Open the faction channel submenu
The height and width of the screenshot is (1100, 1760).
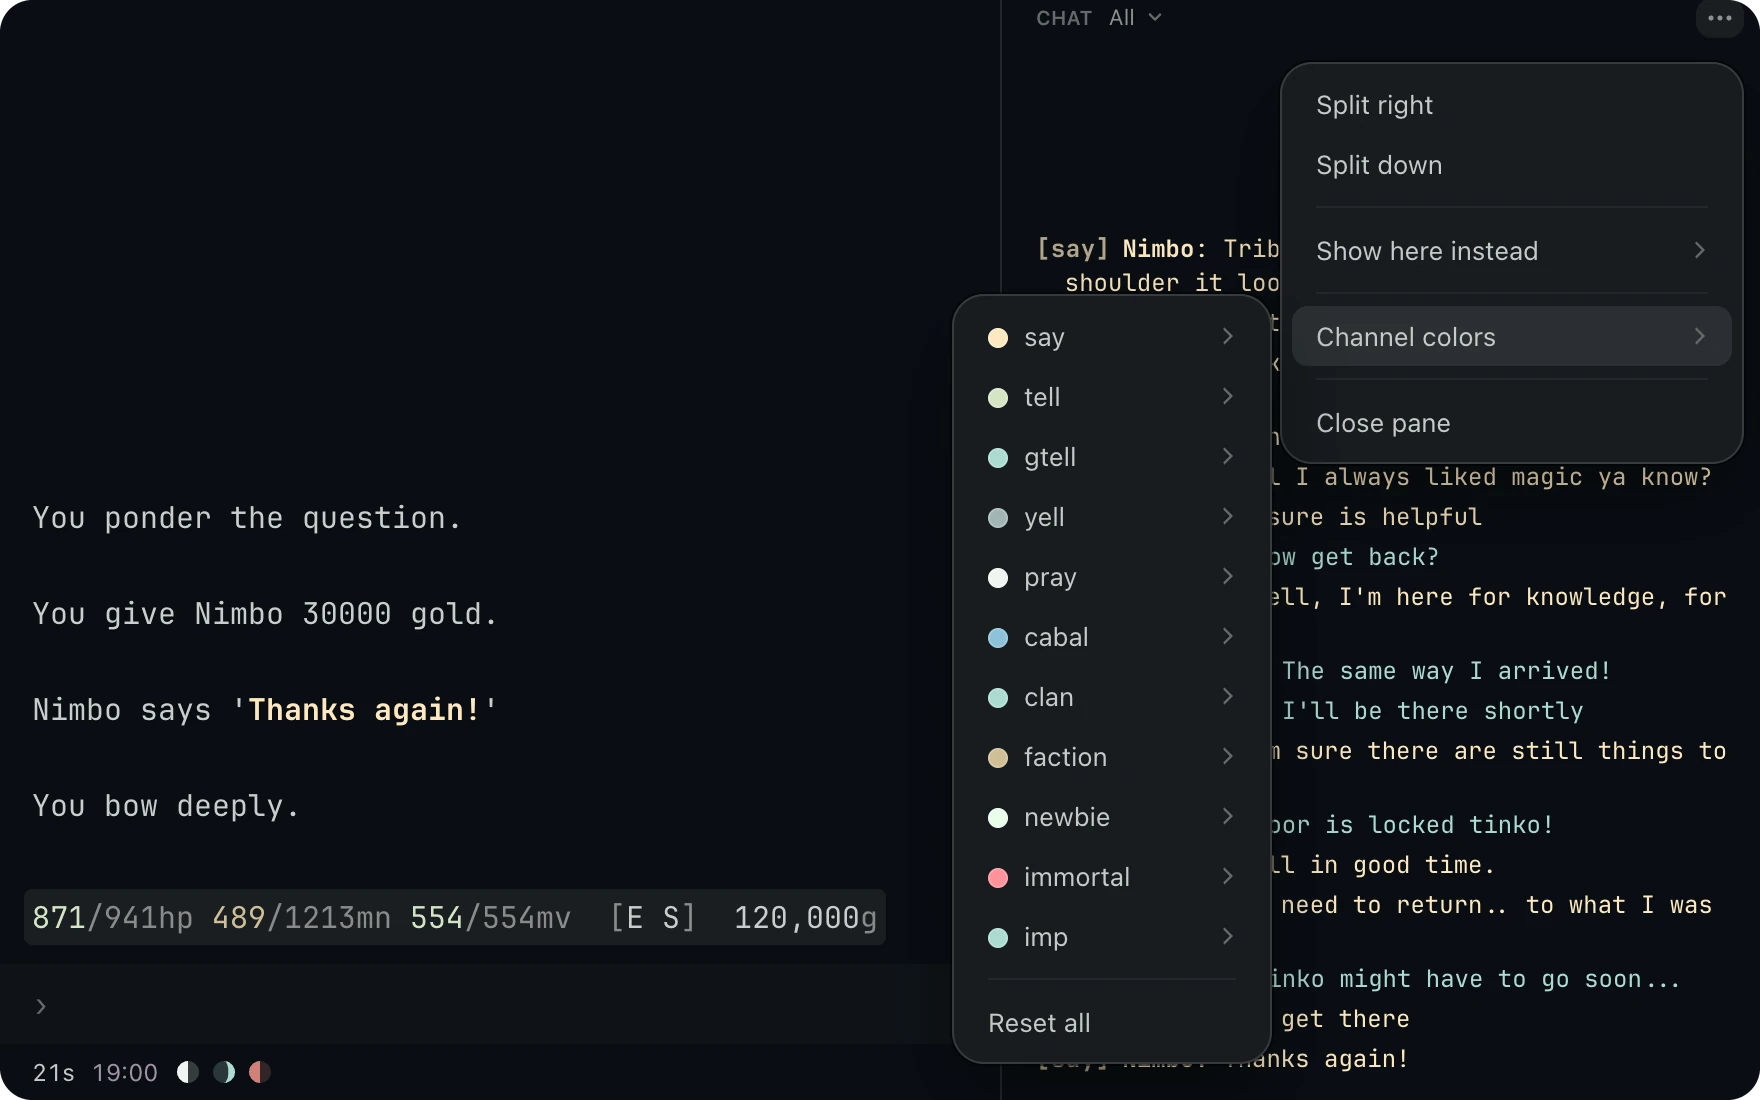(x=1111, y=757)
